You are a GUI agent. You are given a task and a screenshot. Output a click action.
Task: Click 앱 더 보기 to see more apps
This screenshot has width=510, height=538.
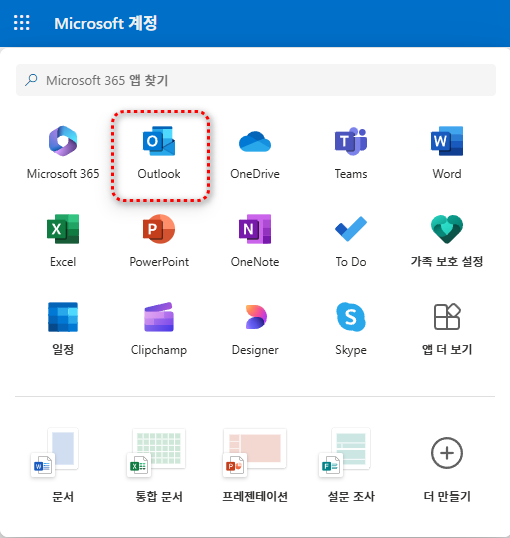447,329
